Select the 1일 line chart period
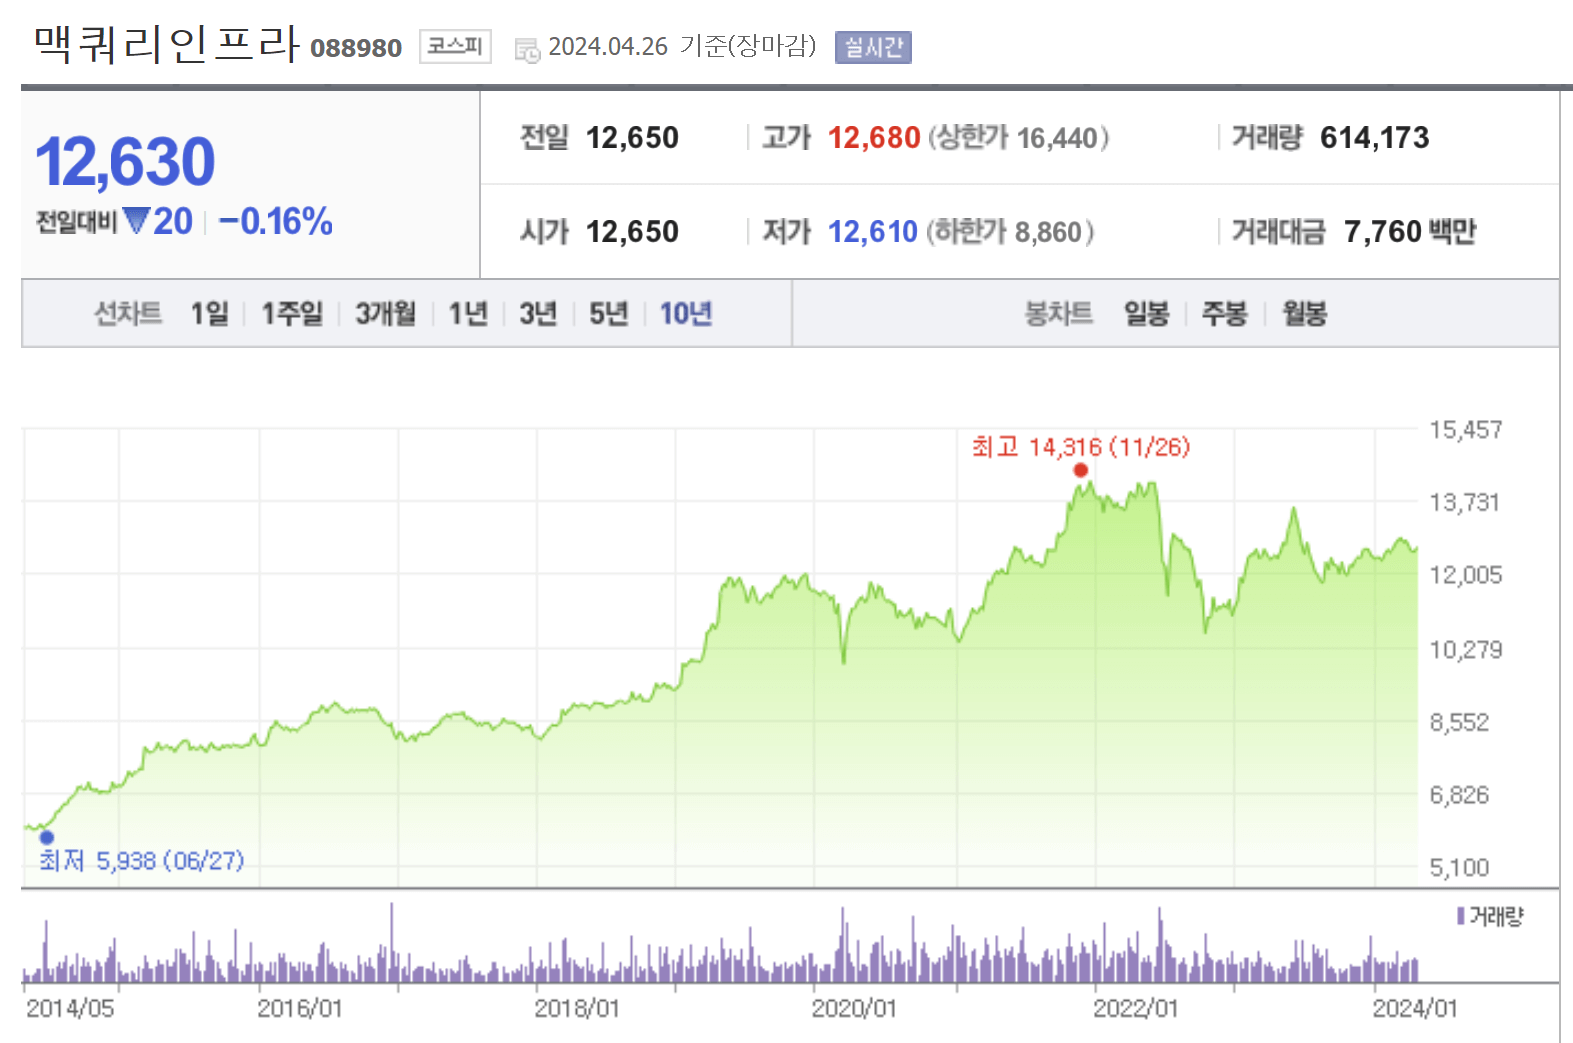Viewport: 1573px width, 1043px height. 210,314
